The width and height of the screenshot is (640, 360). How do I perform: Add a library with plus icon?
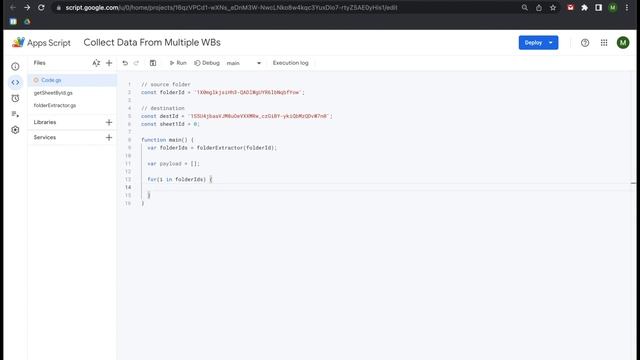point(109,122)
